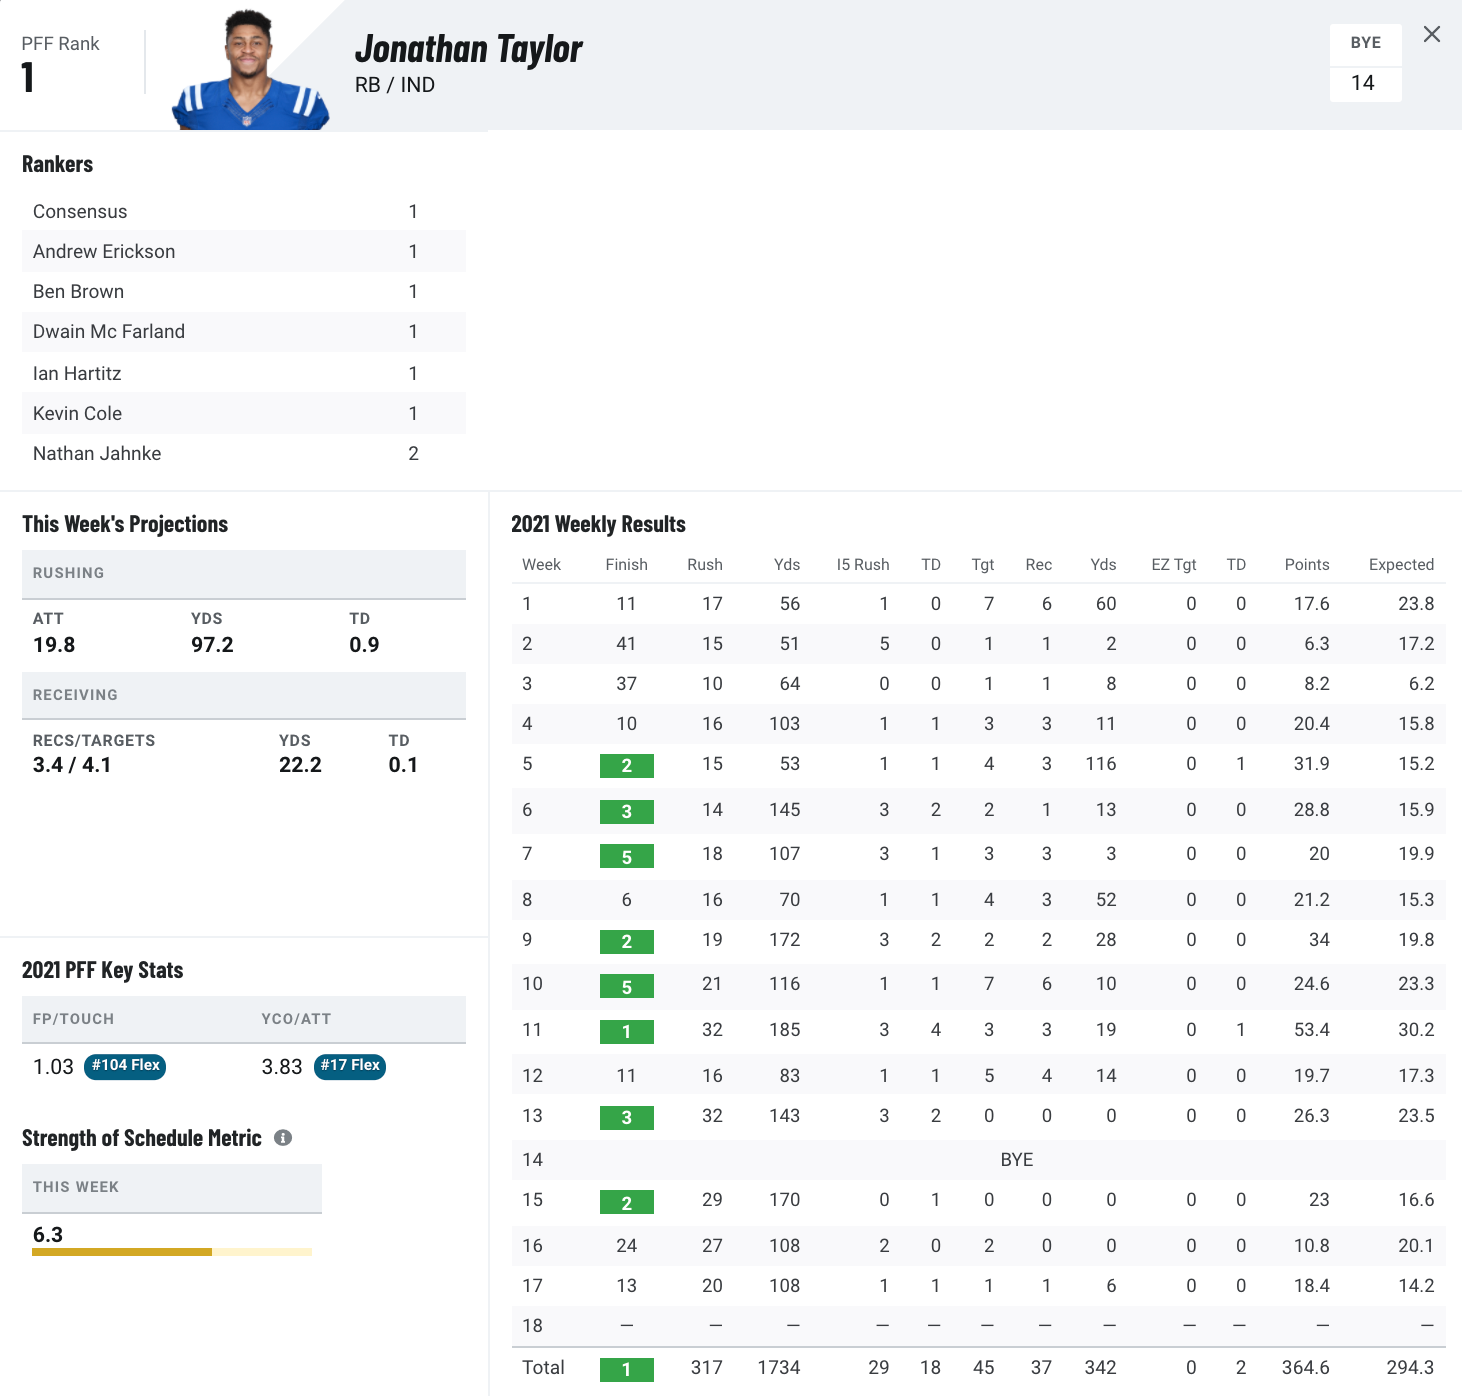This screenshot has height=1396, width=1462.
Task: Click the strength of schedule progress bar
Action: pos(172,1252)
